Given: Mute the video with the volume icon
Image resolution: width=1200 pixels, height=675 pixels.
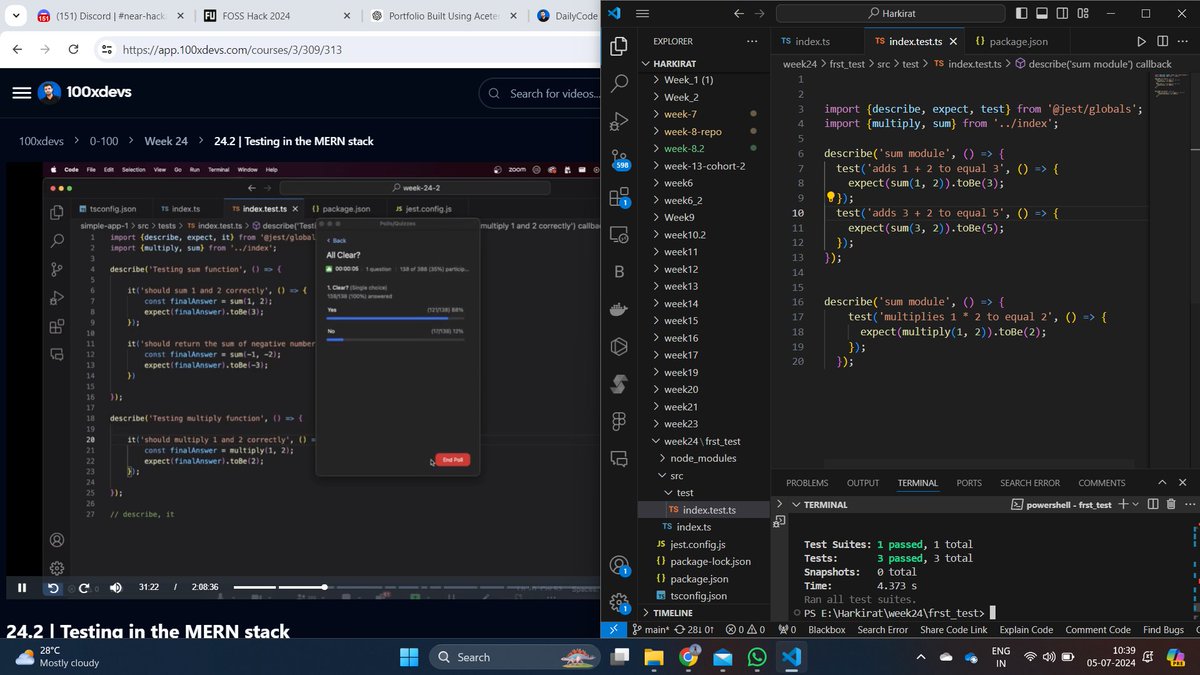Looking at the screenshot, I should coord(115,587).
